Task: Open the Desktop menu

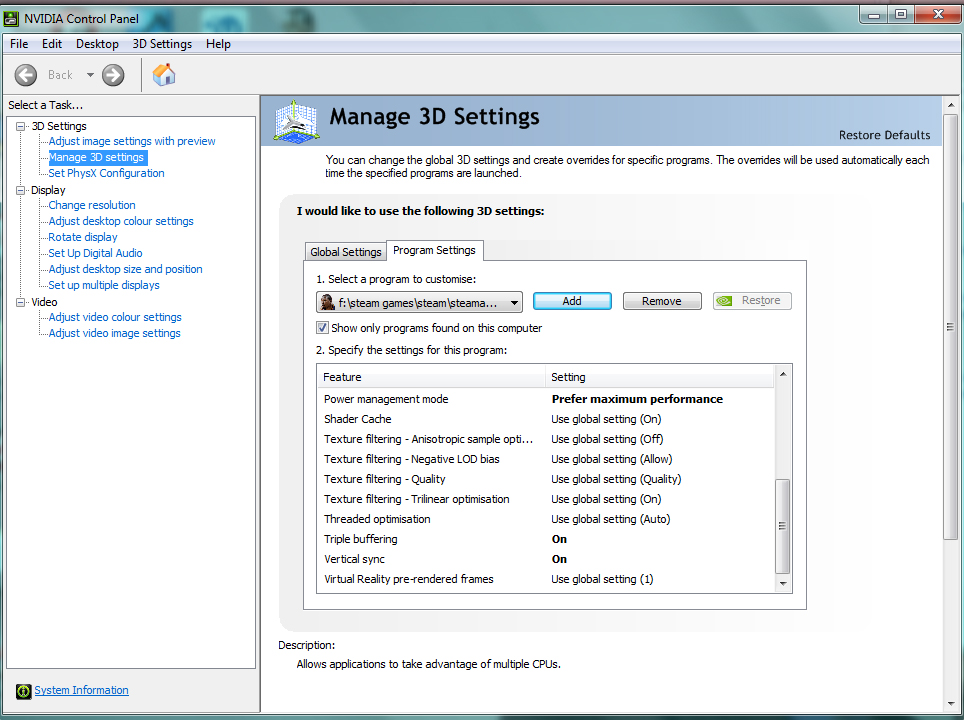Action: [97, 44]
